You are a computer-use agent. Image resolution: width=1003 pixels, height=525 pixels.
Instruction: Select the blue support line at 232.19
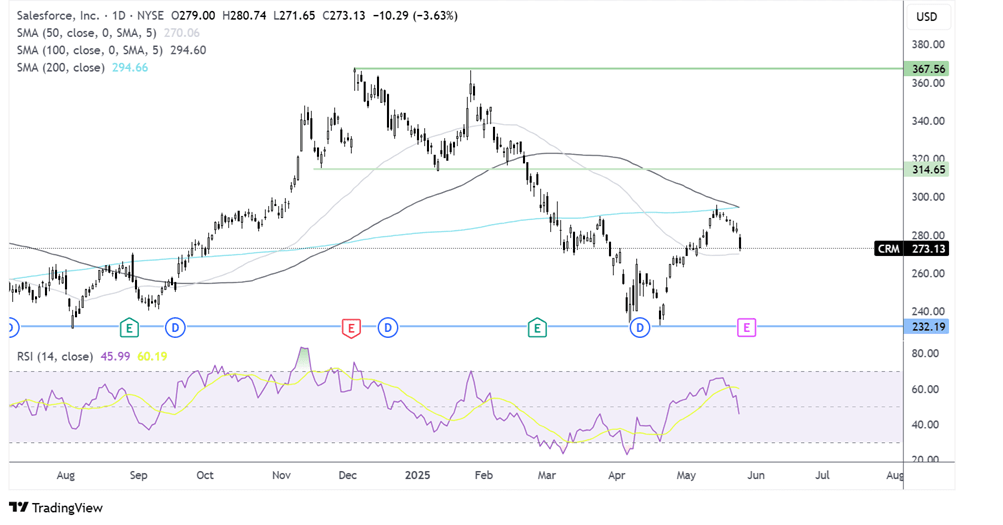tap(457, 327)
